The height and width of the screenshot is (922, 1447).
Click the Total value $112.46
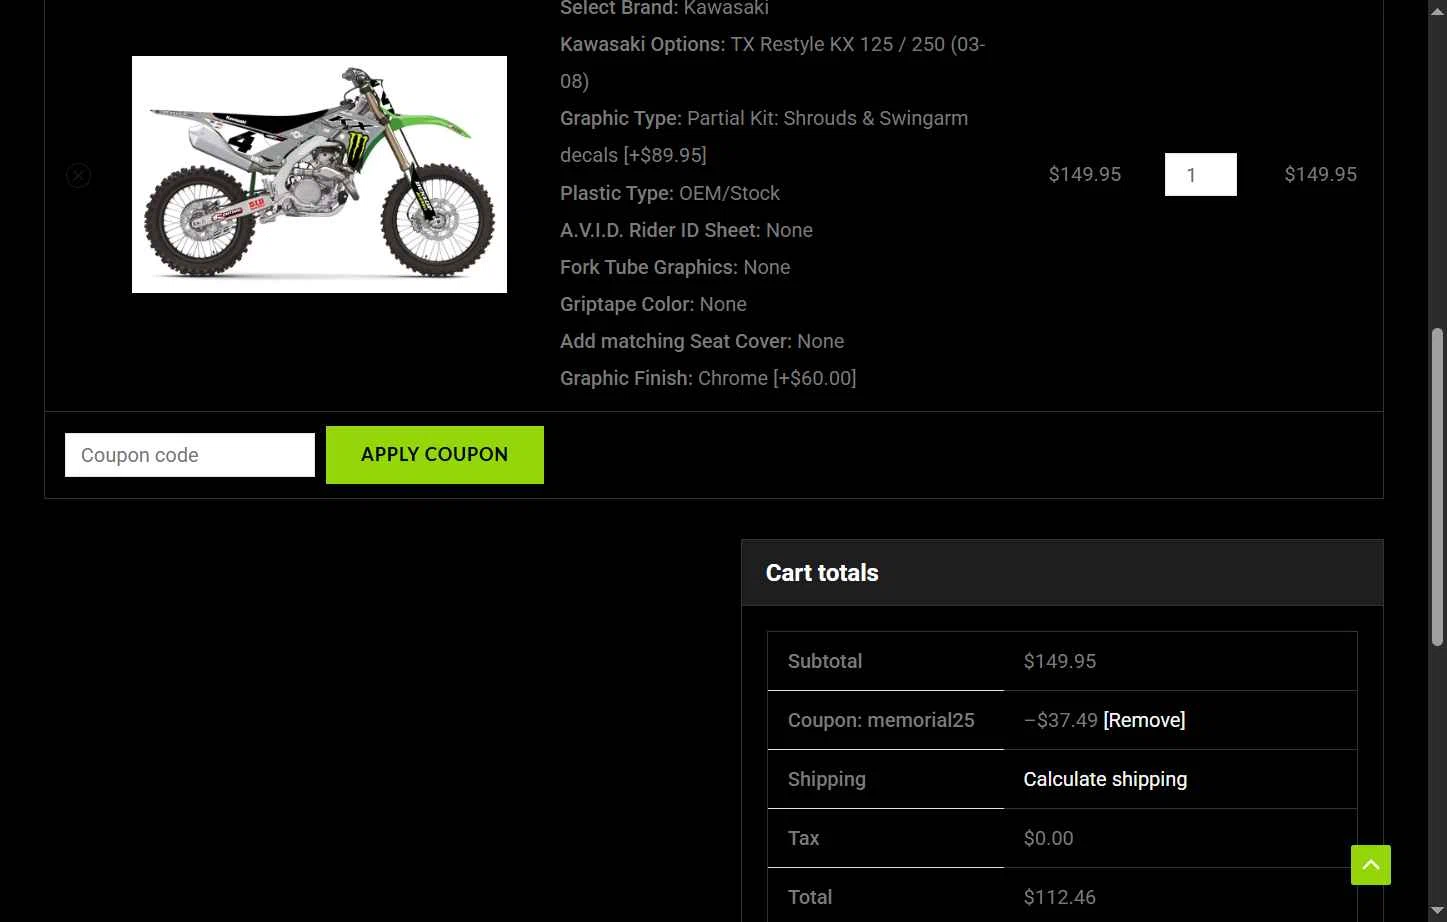click(1060, 897)
